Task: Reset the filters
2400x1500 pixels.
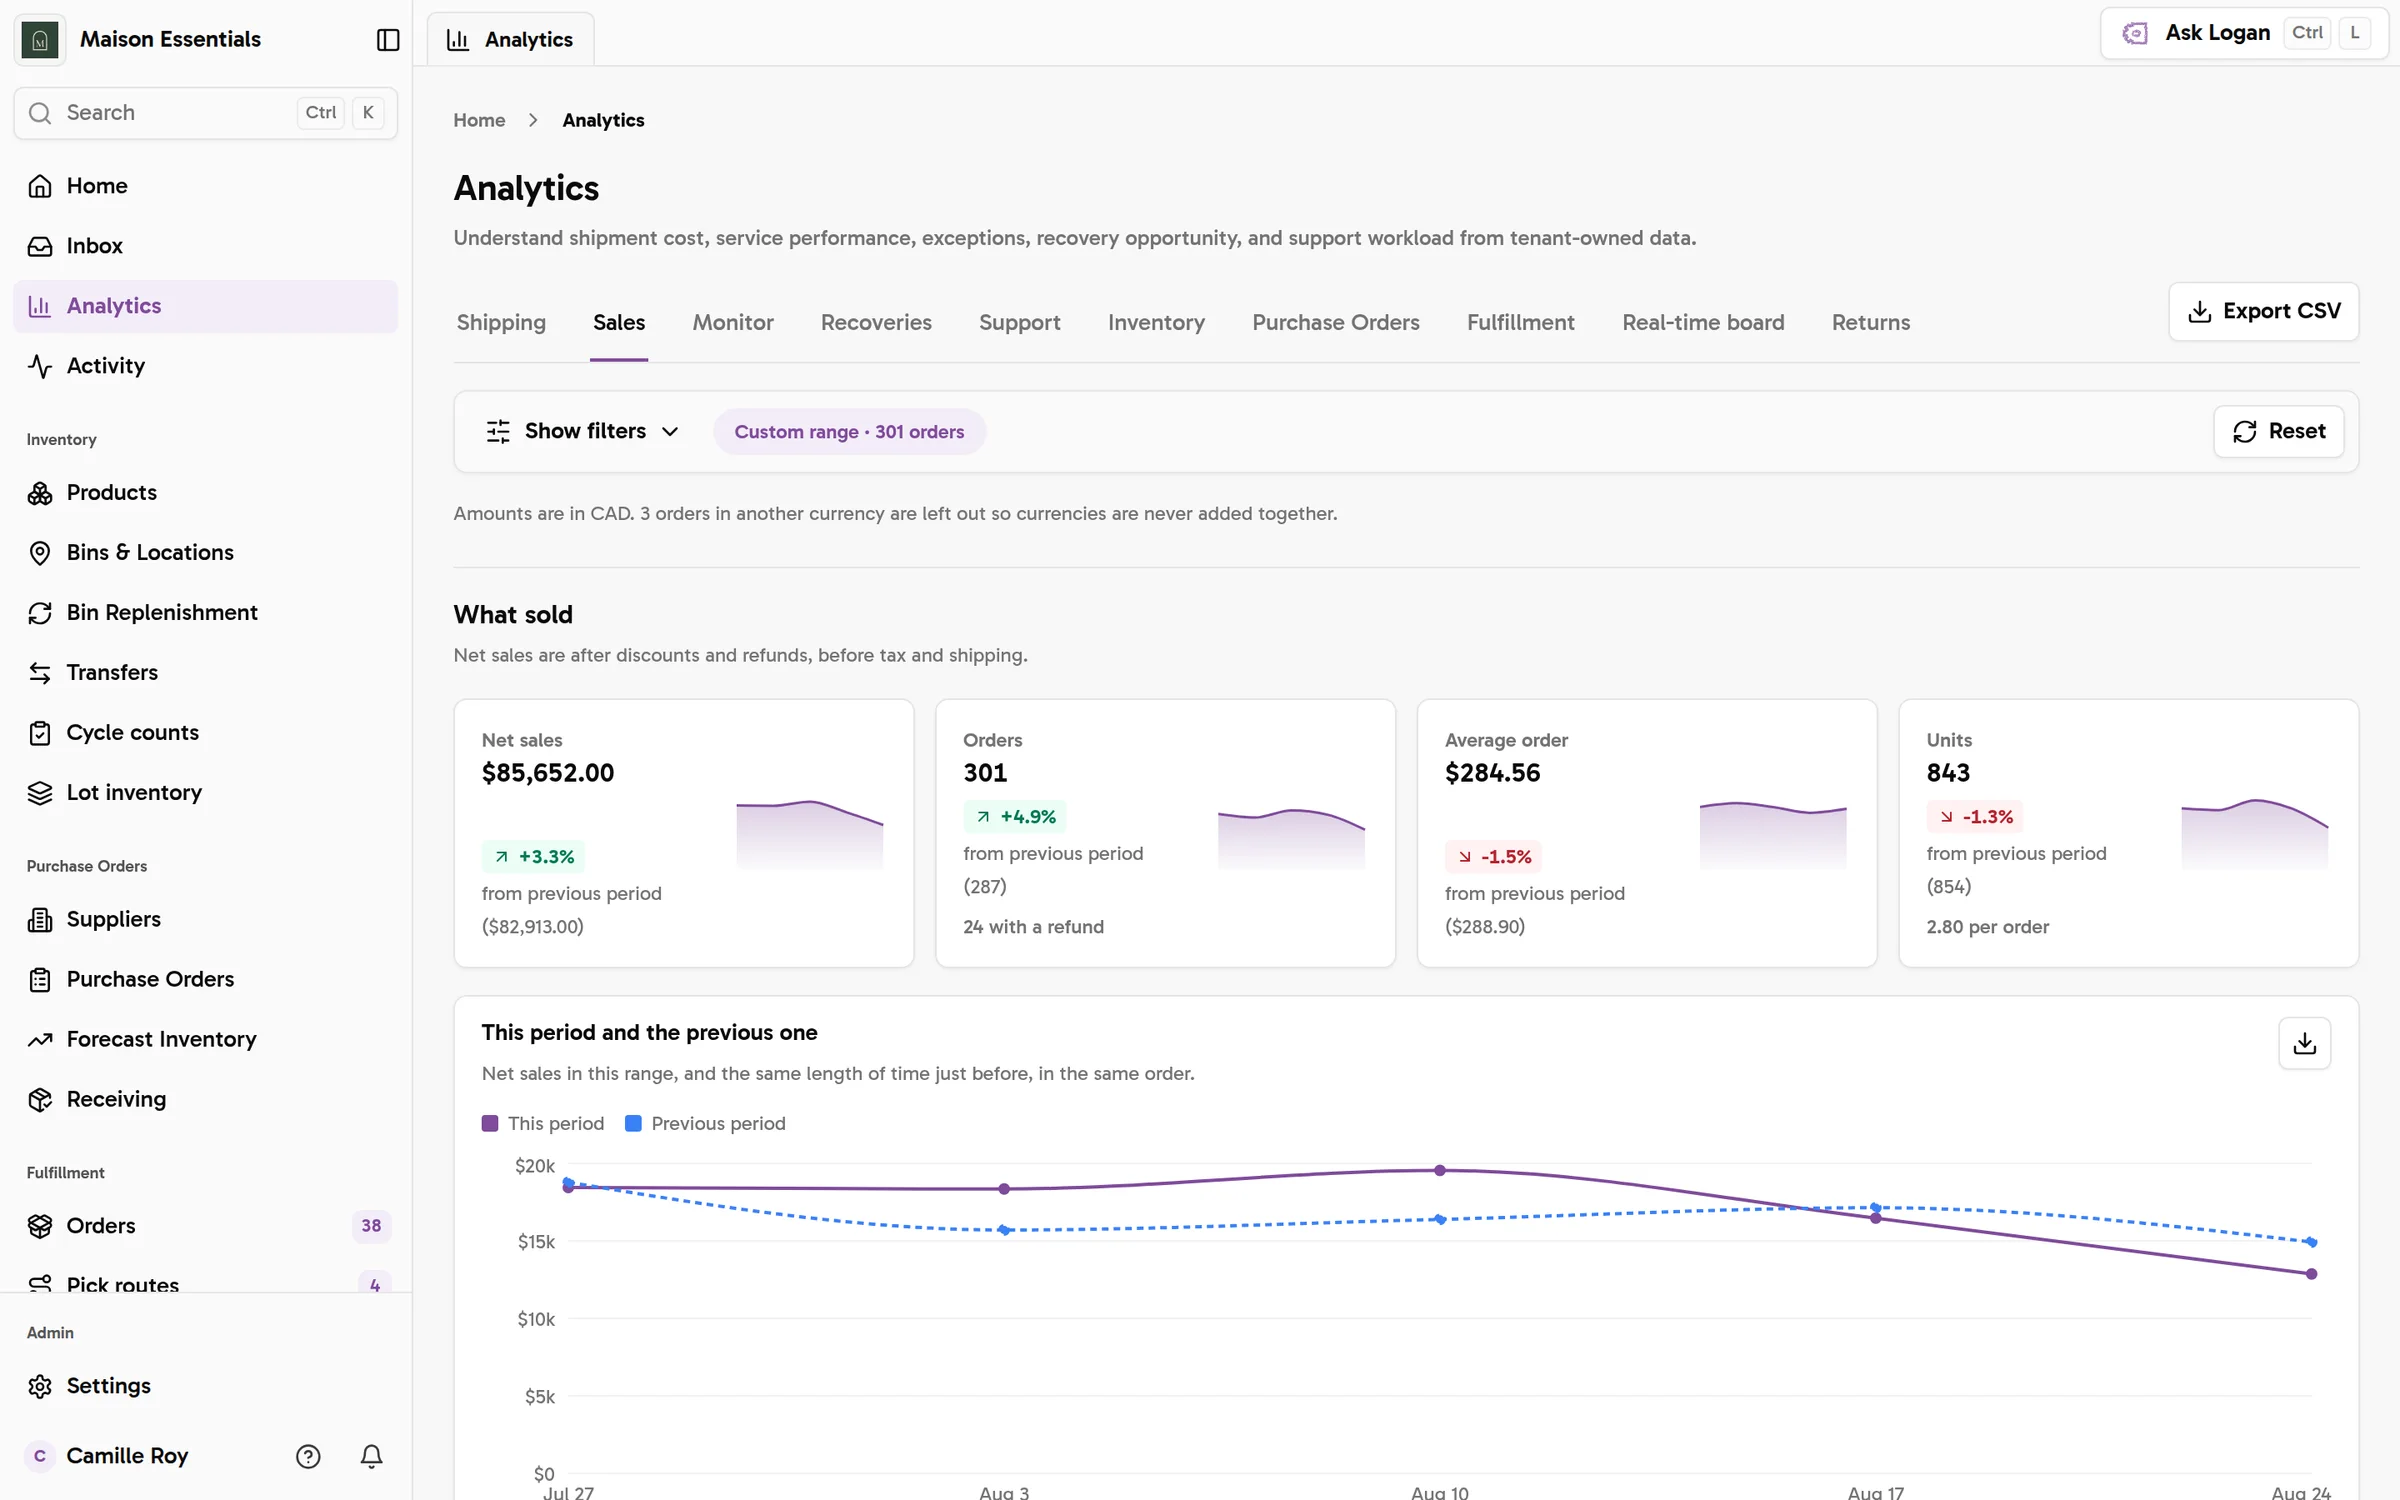Action: pyautogui.click(x=2278, y=431)
